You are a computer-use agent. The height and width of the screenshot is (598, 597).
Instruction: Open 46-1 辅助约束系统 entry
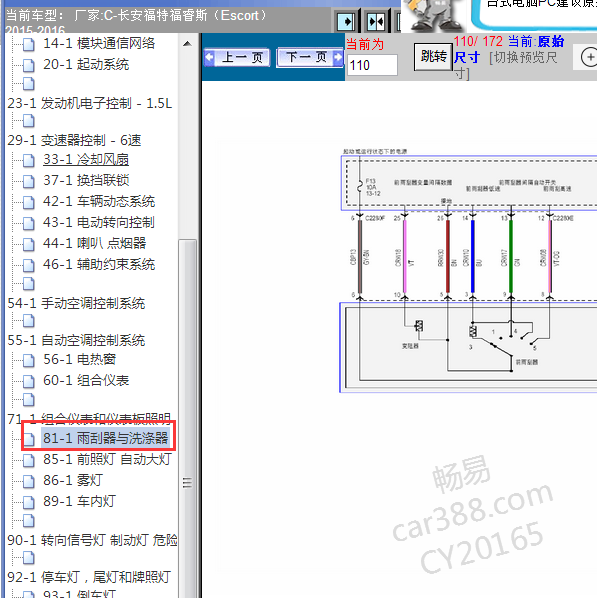(99, 264)
